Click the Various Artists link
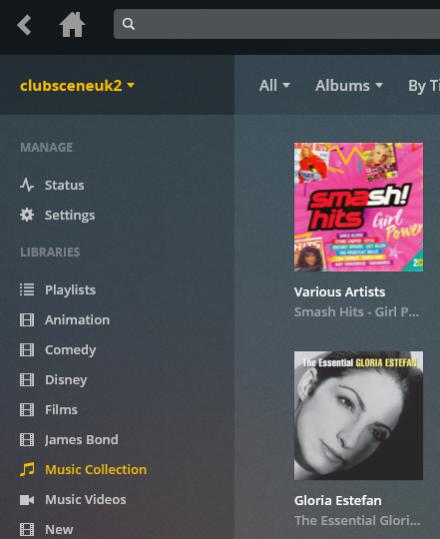The image size is (440, 539). [x=340, y=292]
